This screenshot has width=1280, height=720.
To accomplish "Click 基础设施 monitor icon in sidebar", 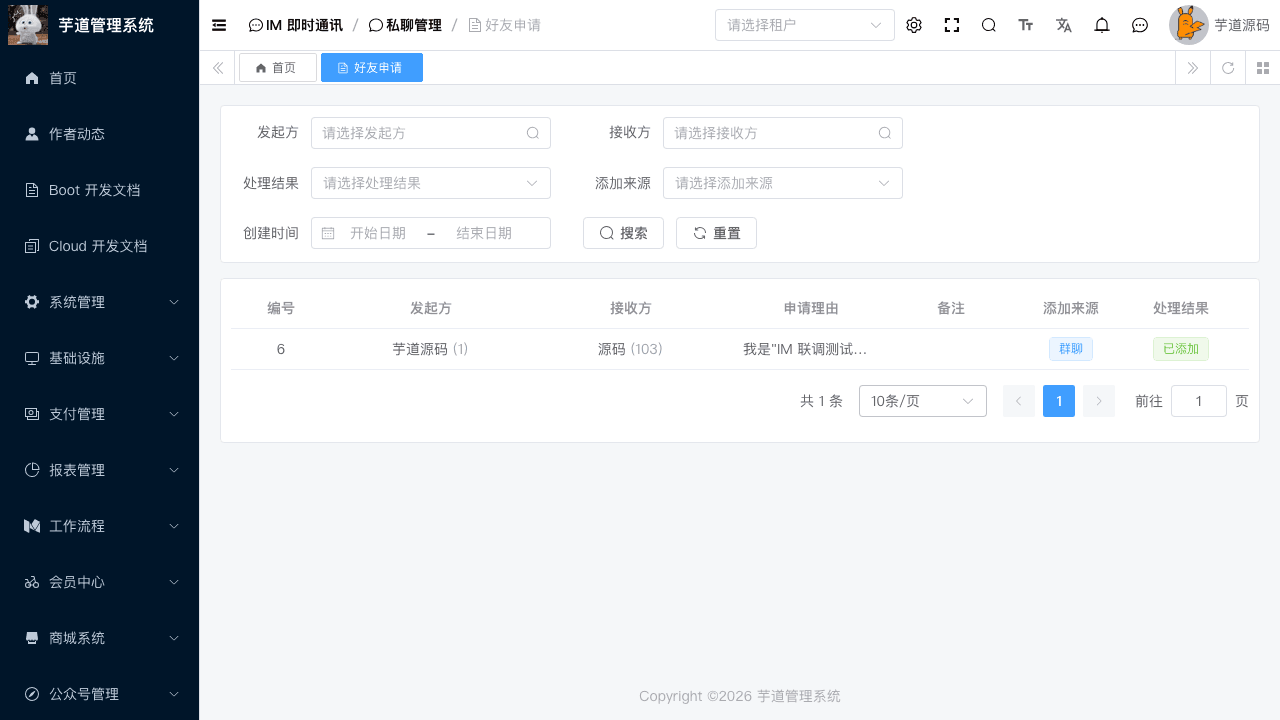I will click(32, 358).
